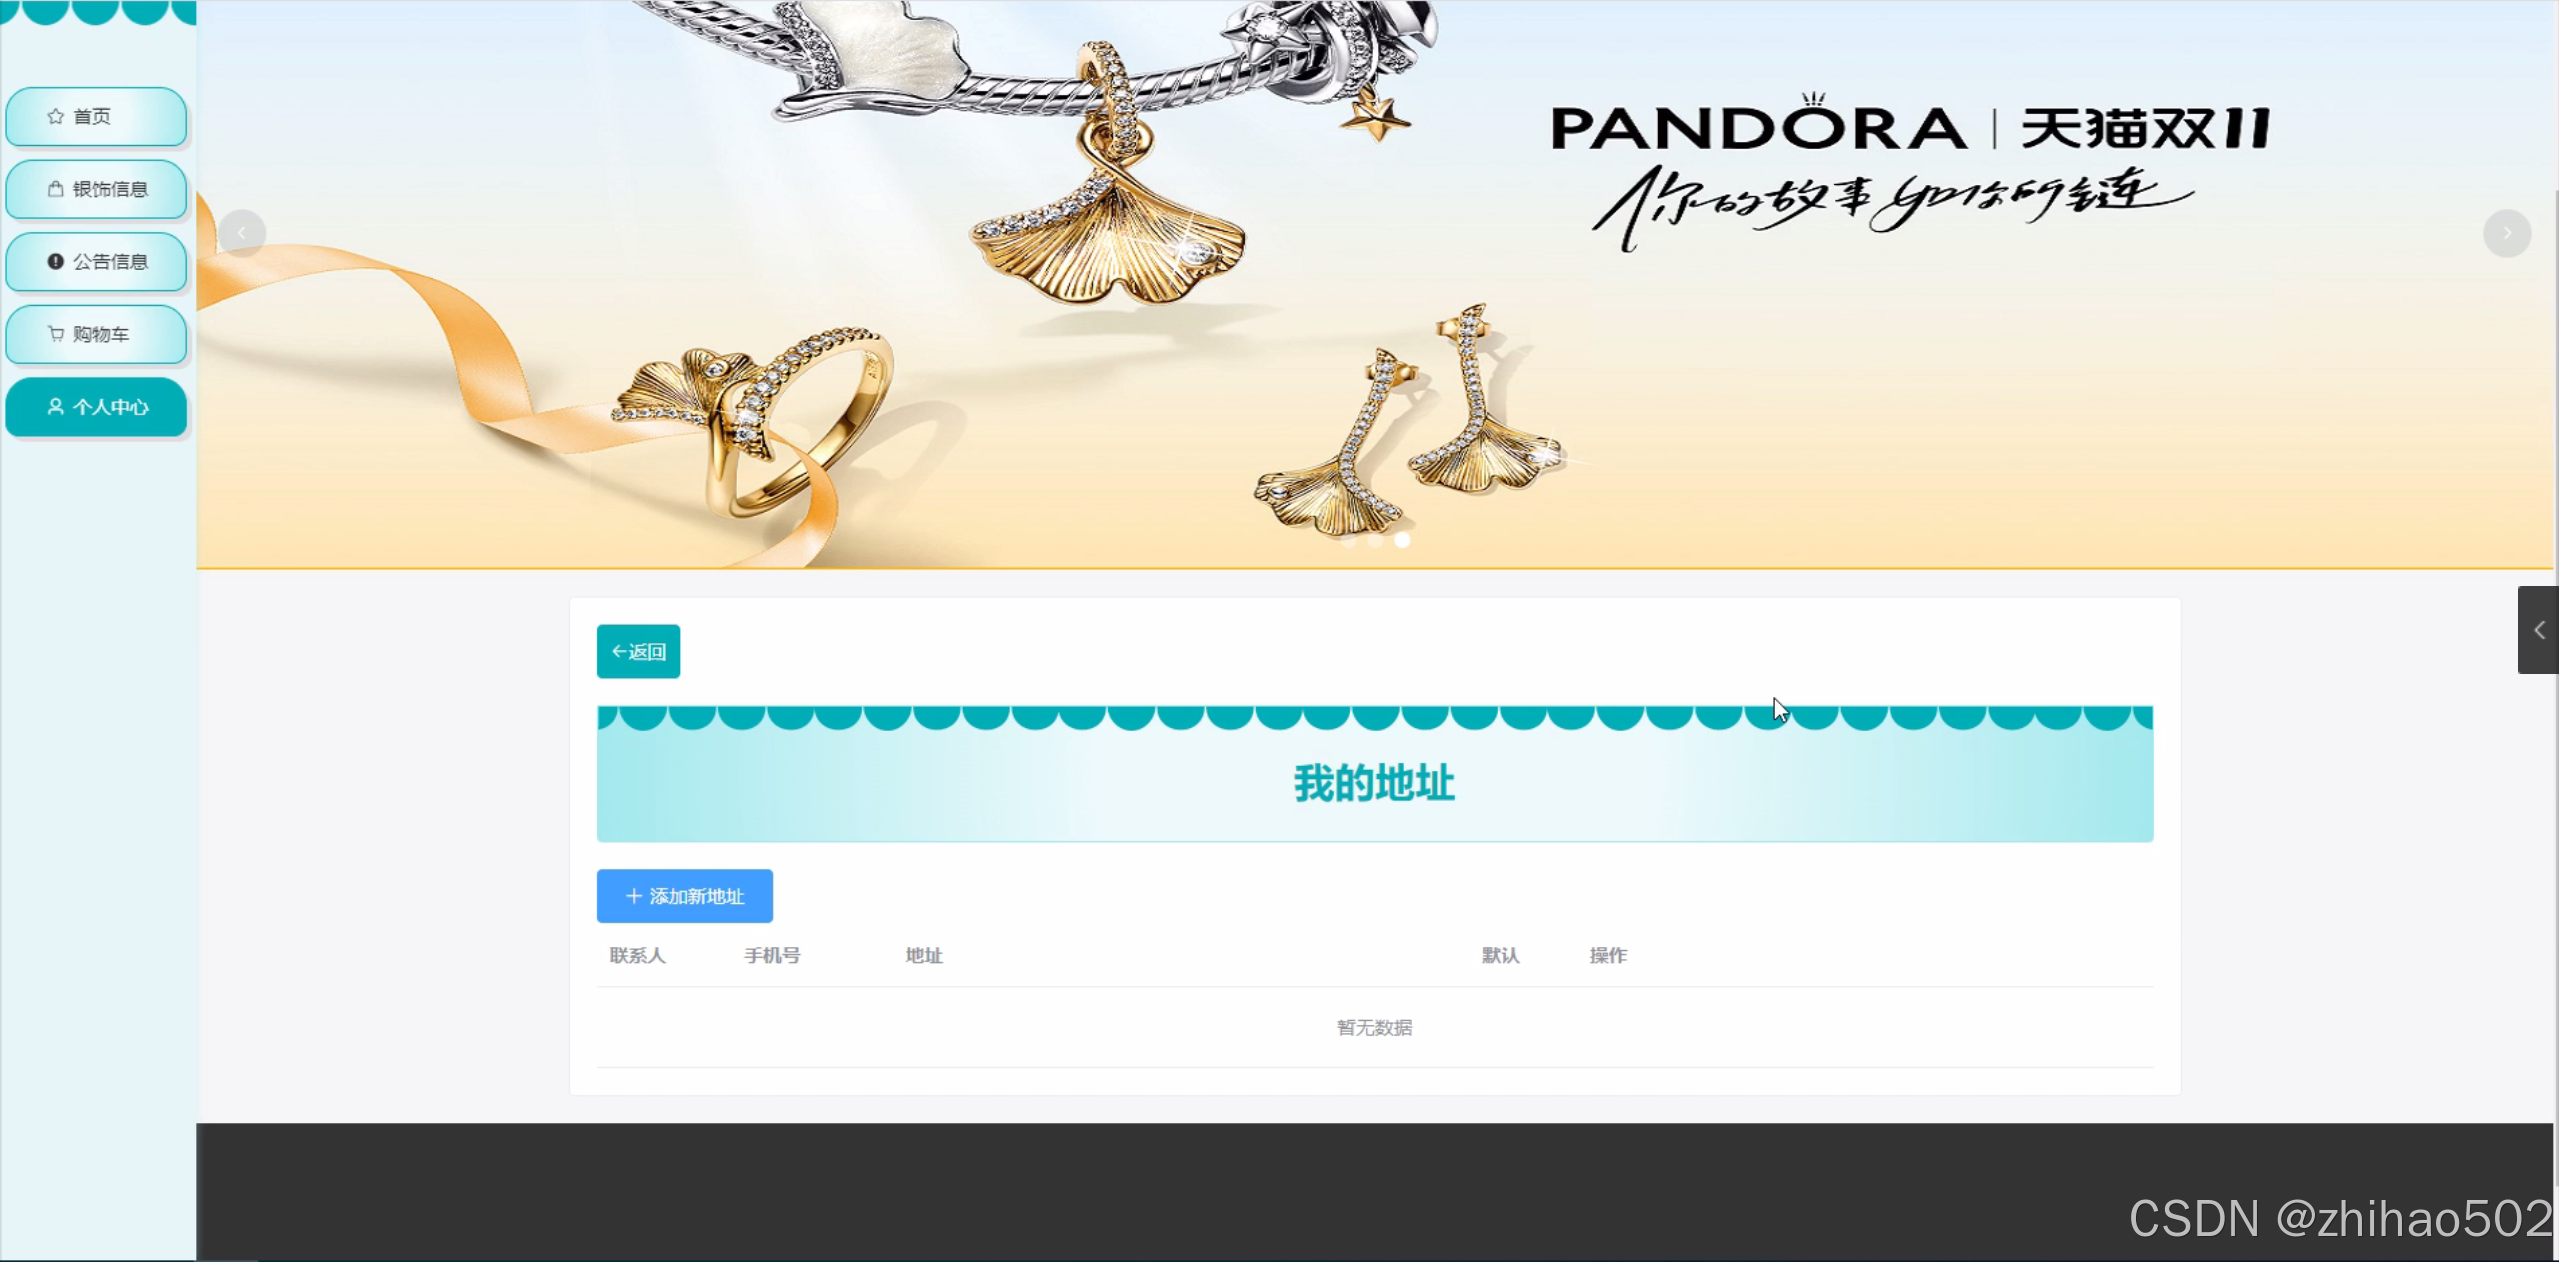Image resolution: width=2559 pixels, height=1262 pixels.
Task: Click the alert icon beside 公告信息
Action: tap(55, 261)
